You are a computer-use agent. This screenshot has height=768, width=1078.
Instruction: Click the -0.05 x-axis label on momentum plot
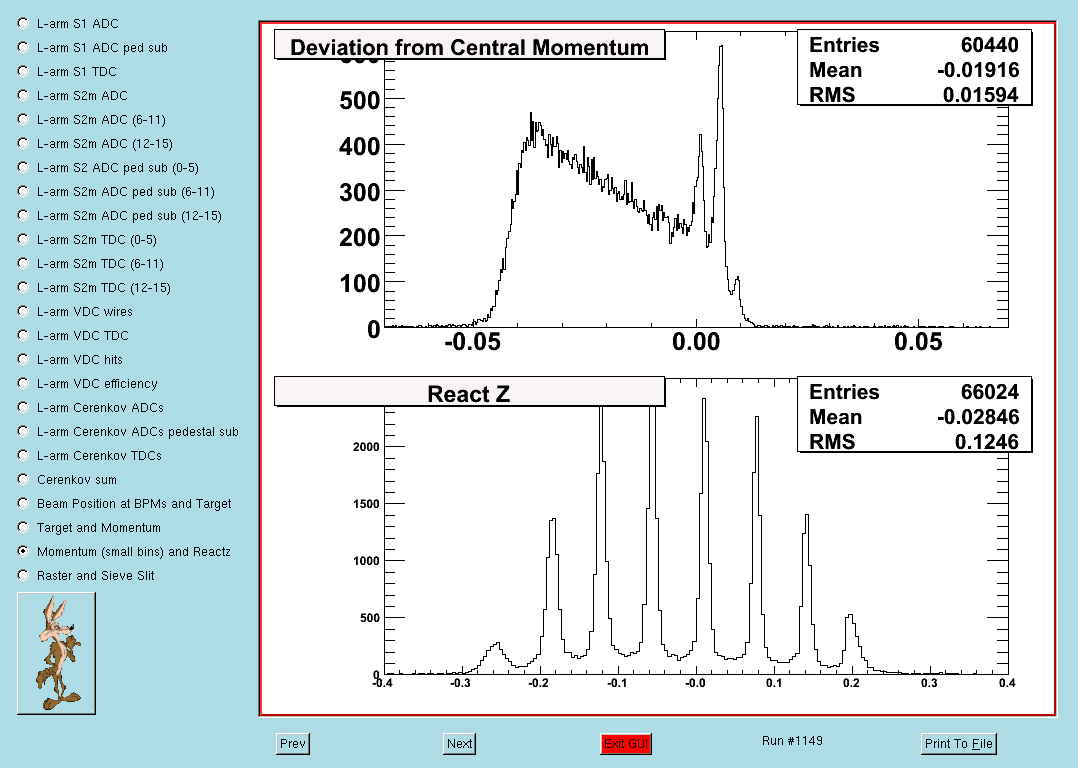coord(472,342)
